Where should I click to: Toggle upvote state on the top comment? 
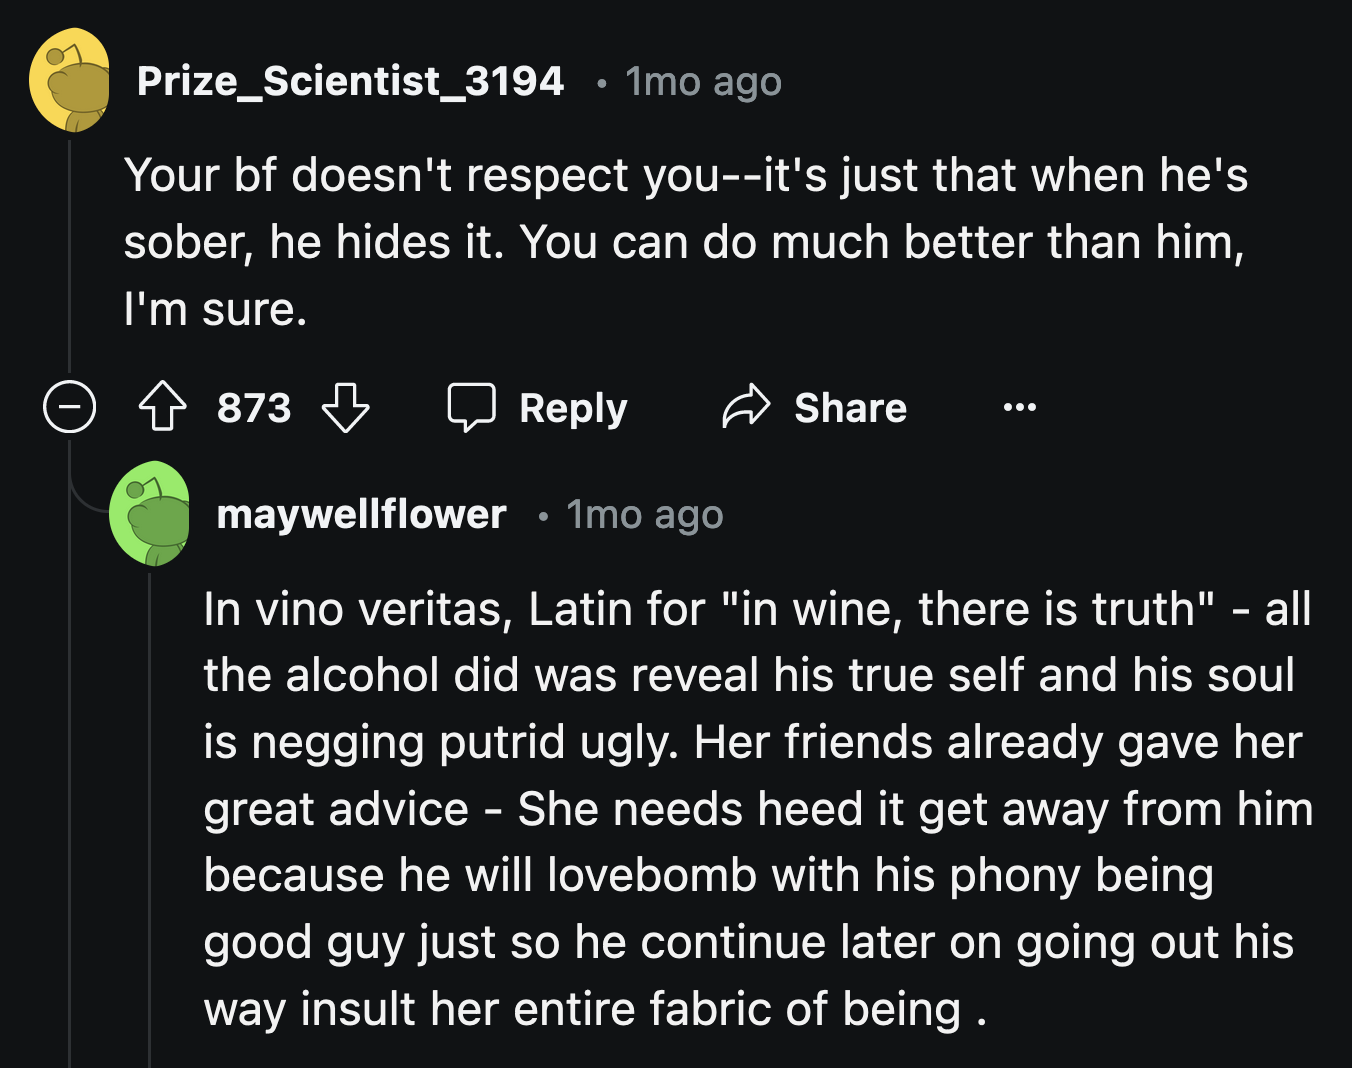click(163, 407)
